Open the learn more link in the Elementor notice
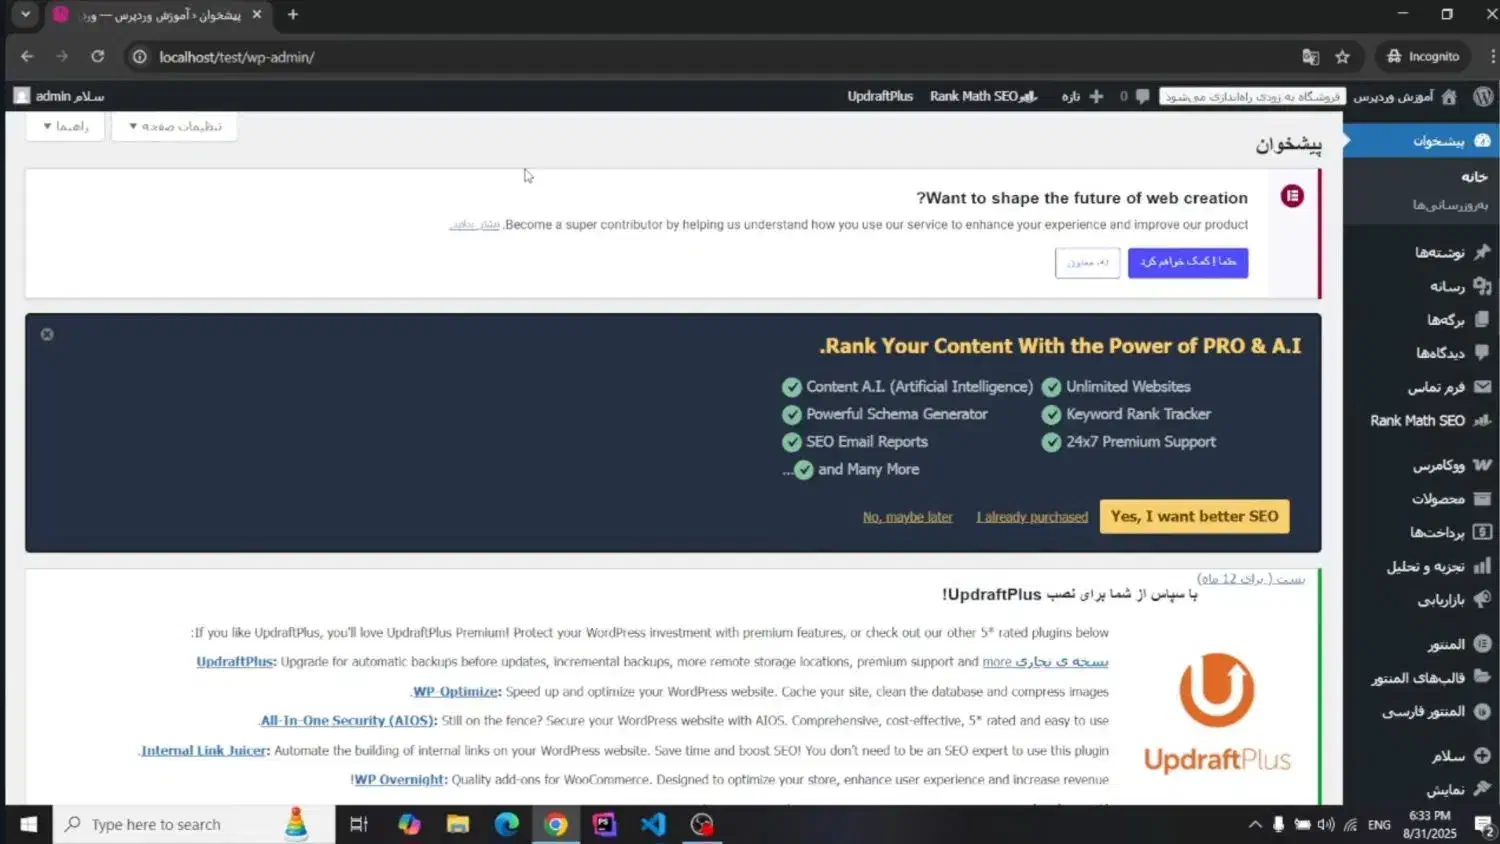This screenshot has height=844, width=1500. tap(474, 225)
